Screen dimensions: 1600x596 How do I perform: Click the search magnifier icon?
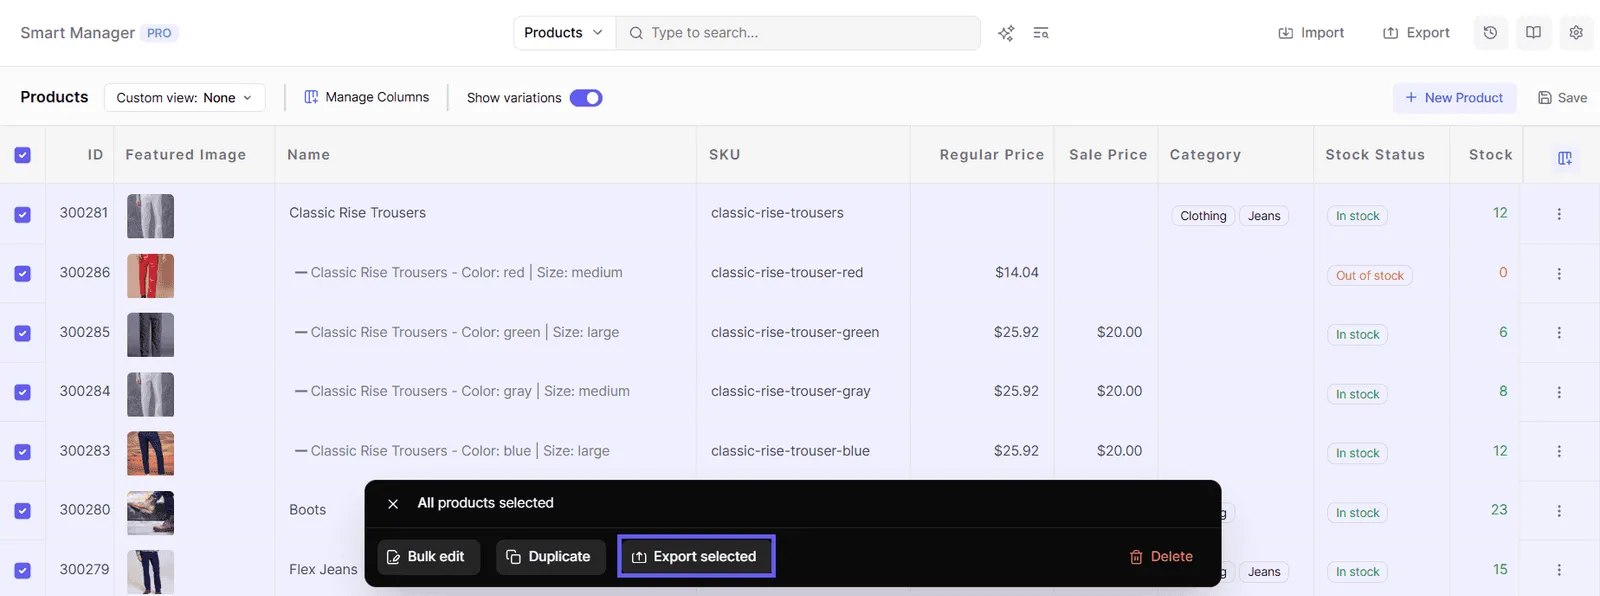(636, 33)
